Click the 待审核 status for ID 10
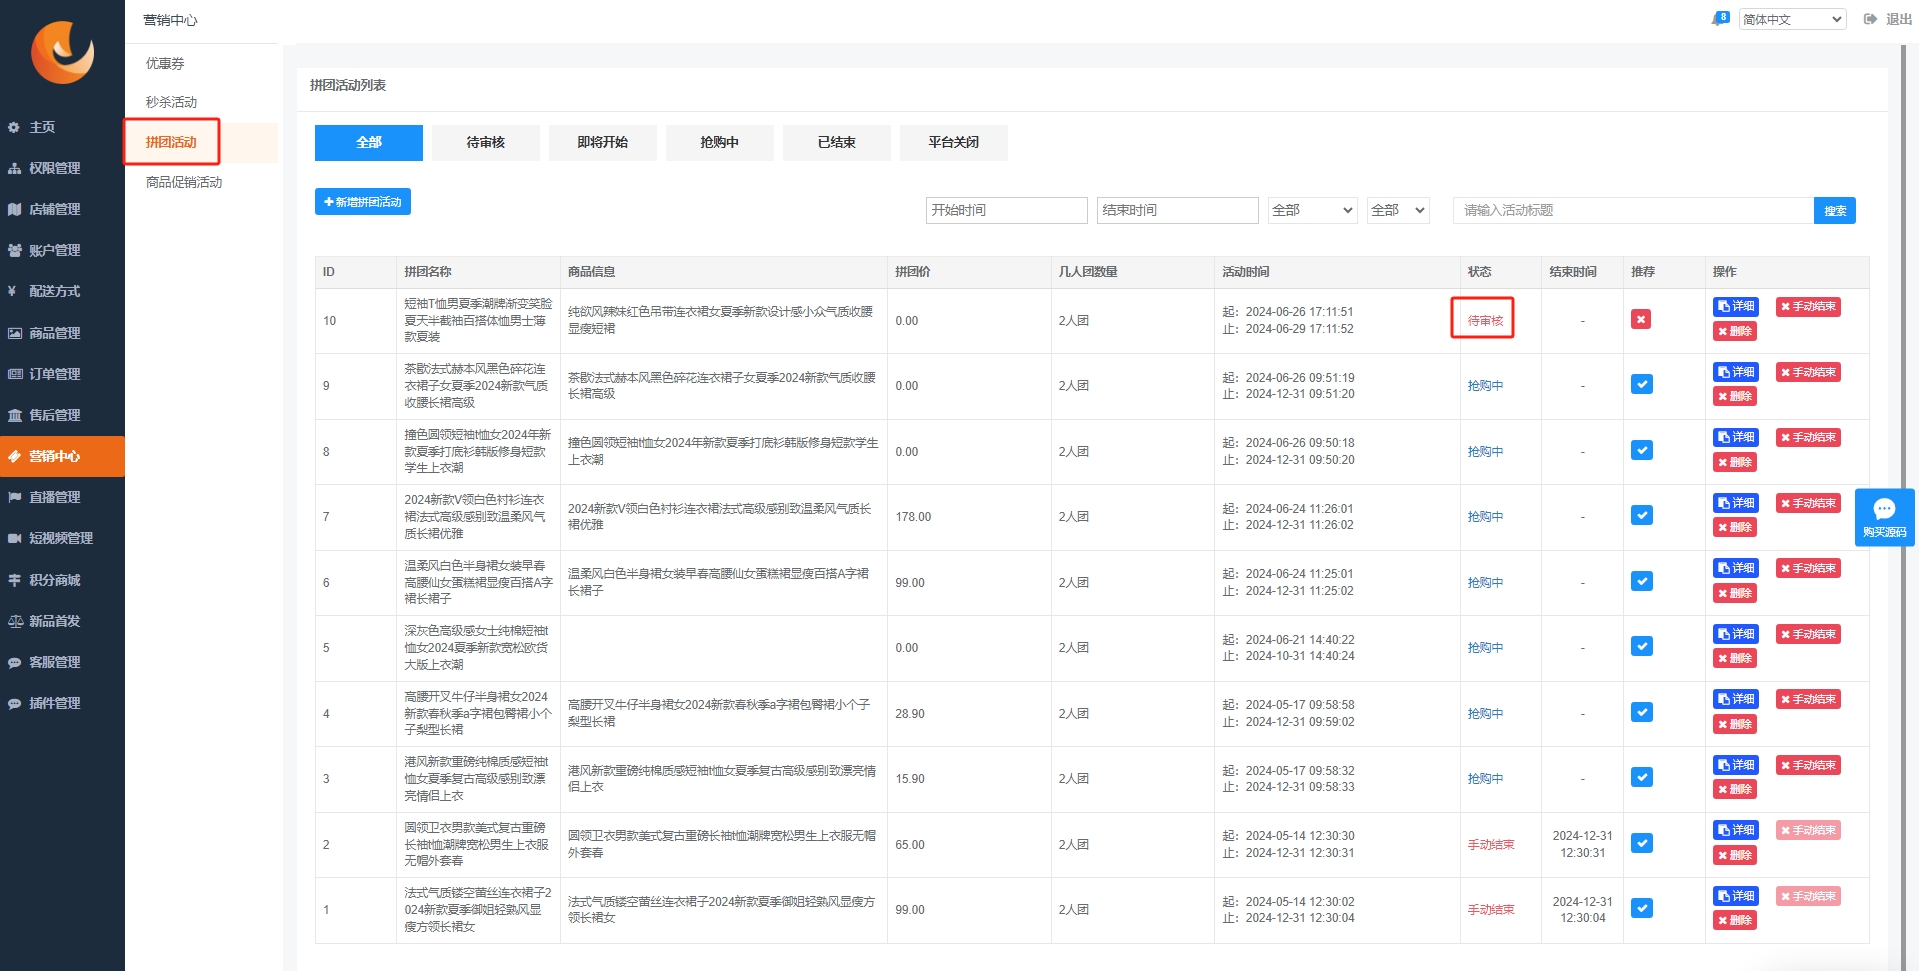Screen dimensions: 1919x971 tap(1485, 321)
